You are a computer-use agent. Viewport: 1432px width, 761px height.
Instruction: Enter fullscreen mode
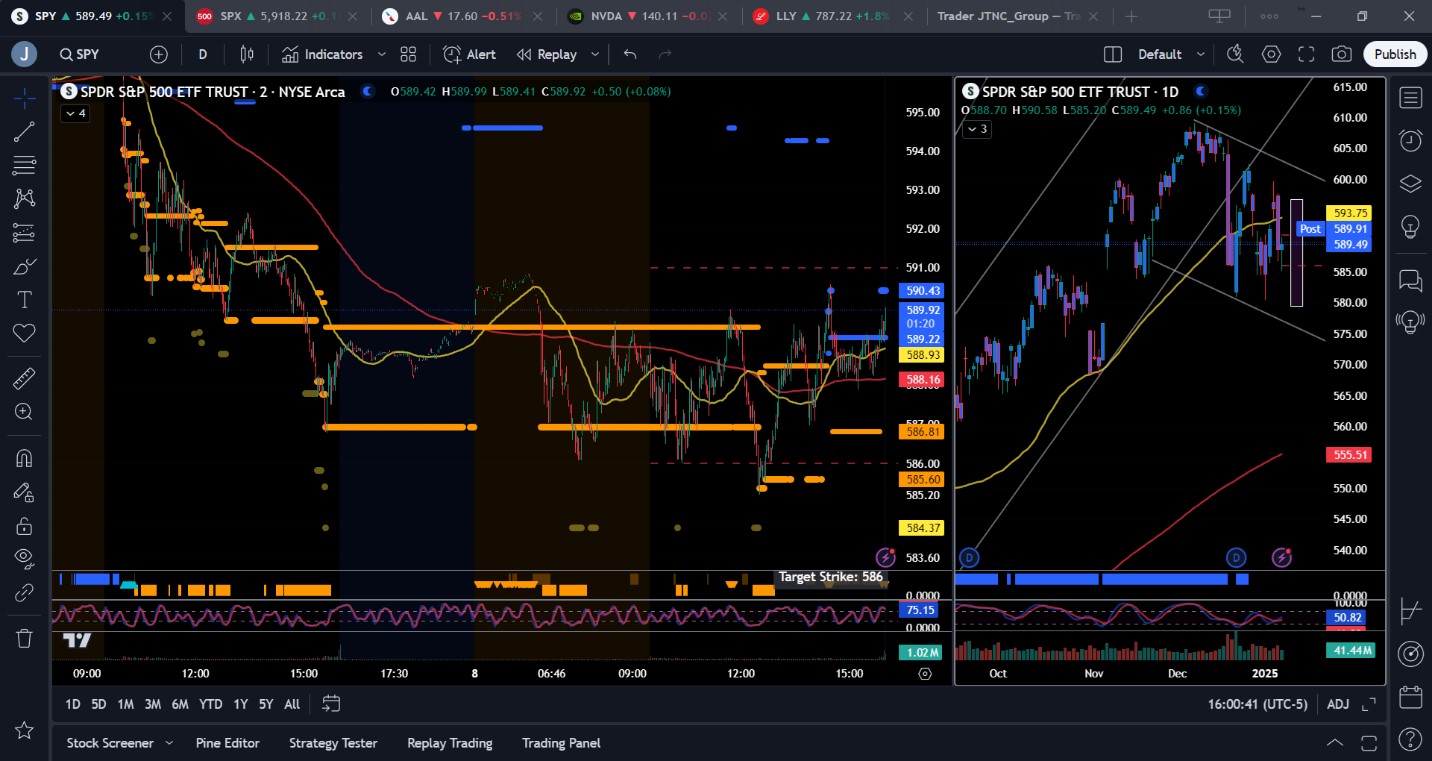(1306, 54)
